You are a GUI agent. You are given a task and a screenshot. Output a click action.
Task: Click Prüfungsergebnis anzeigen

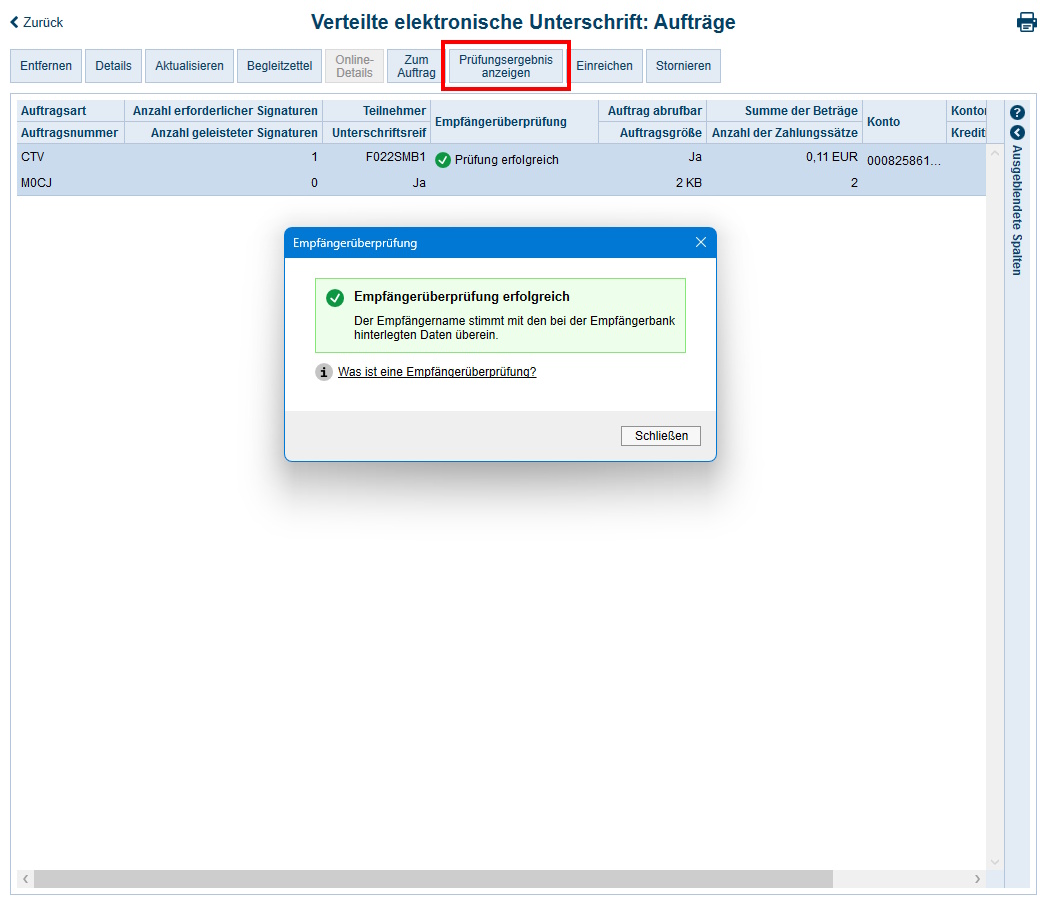(x=505, y=65)
